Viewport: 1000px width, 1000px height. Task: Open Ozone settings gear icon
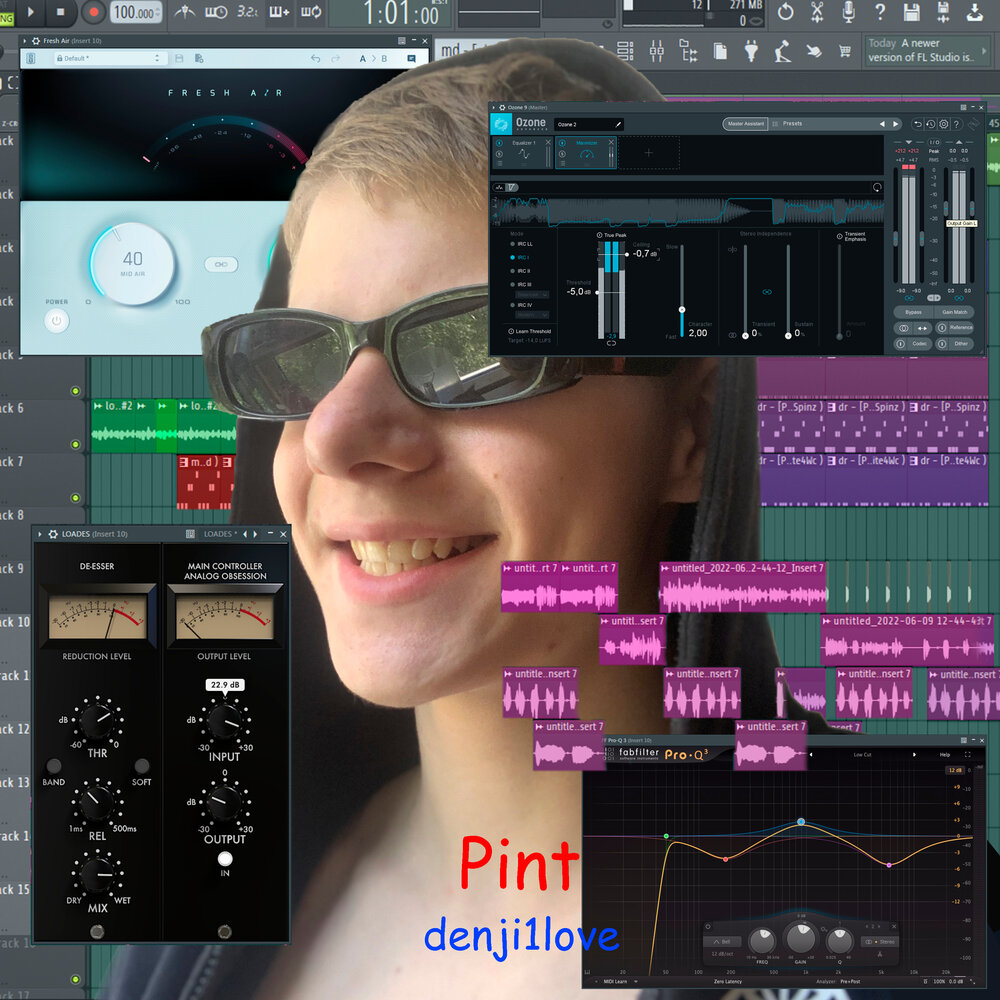point(943,124)
